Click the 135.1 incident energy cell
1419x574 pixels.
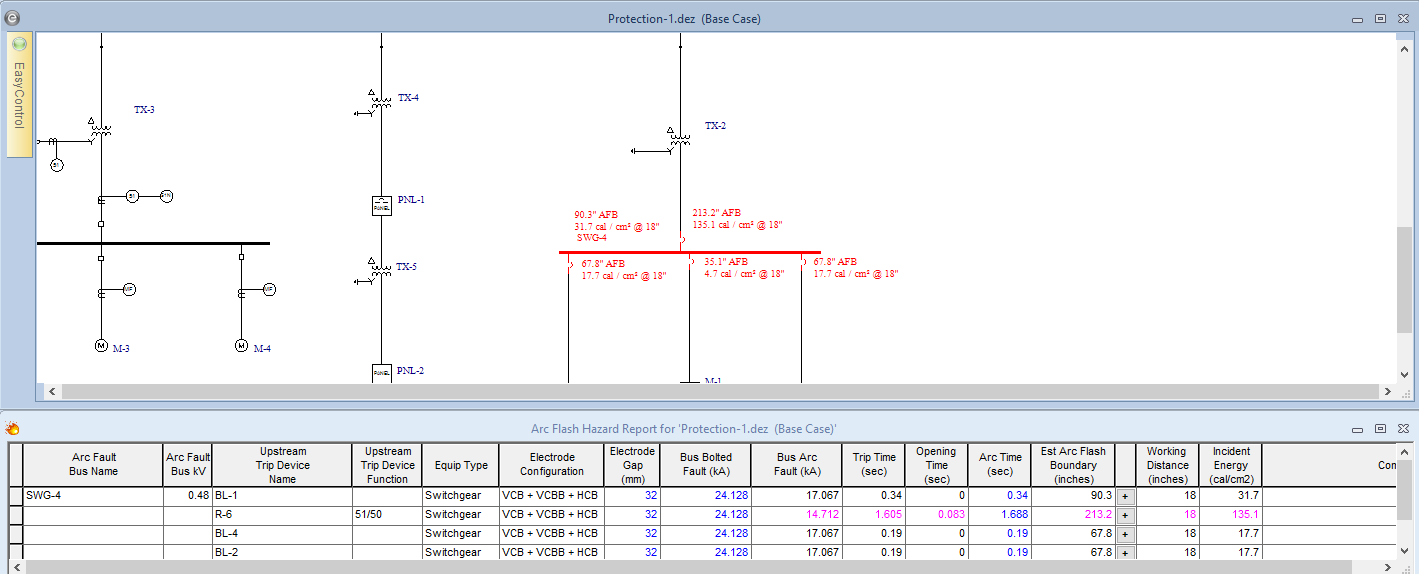tap(1231, 515)
